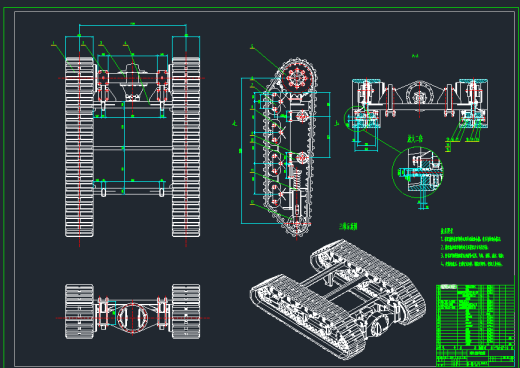Click the small green detail circle on the section view

click(356, 119)
